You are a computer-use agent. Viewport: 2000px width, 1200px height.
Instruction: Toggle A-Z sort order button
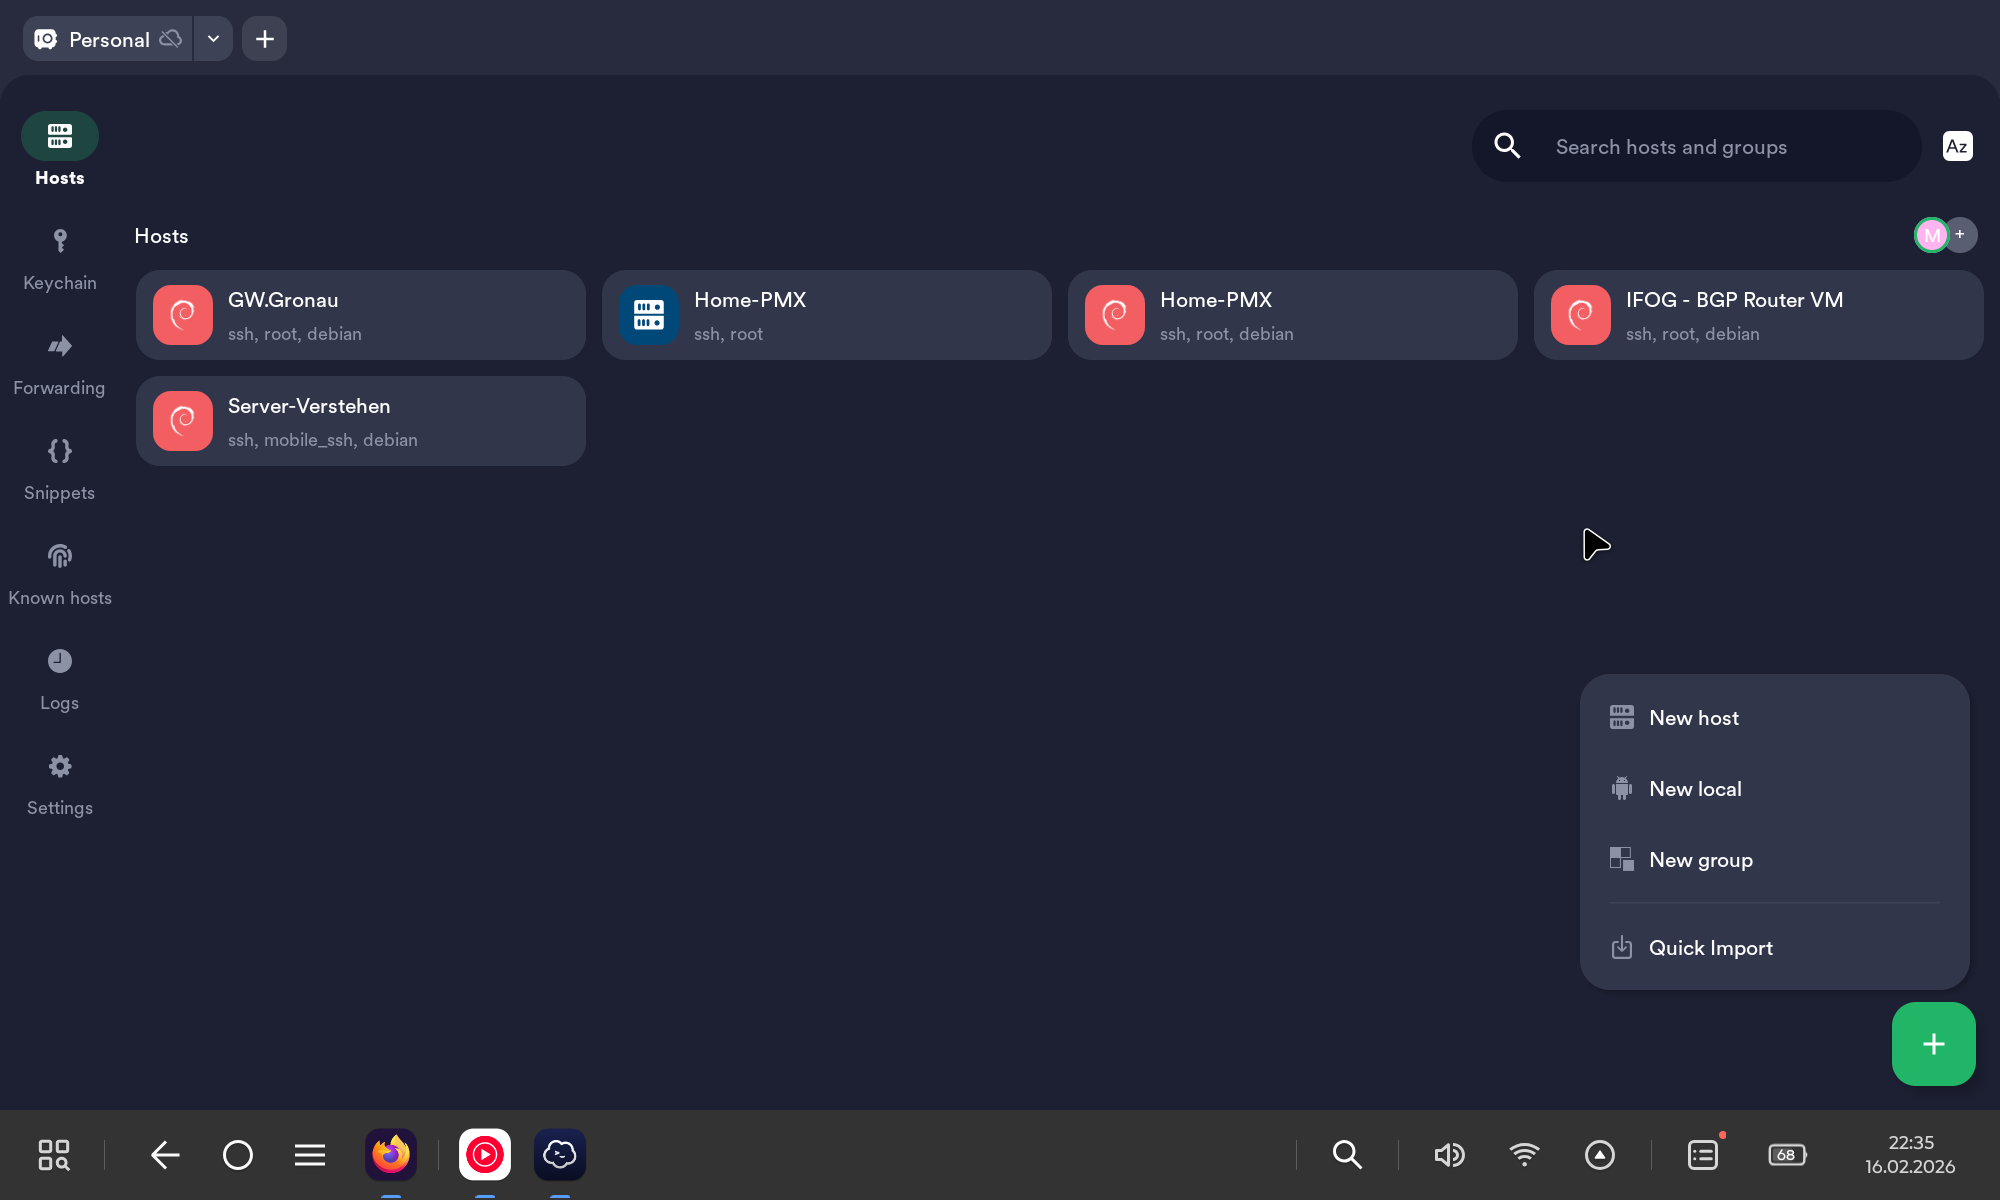click(x=1957, y=147)
